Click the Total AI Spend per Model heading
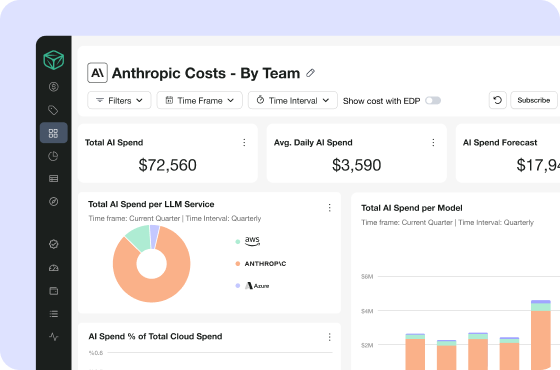 point(411,208)
